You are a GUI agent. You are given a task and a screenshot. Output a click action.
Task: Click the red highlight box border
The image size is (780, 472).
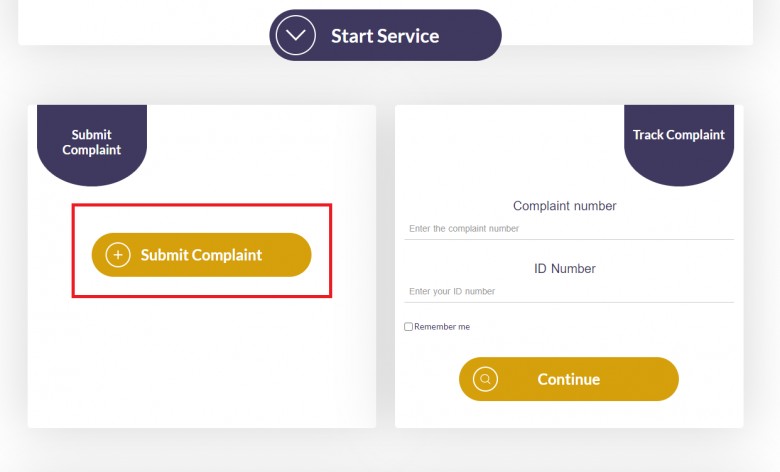(201, 204)
